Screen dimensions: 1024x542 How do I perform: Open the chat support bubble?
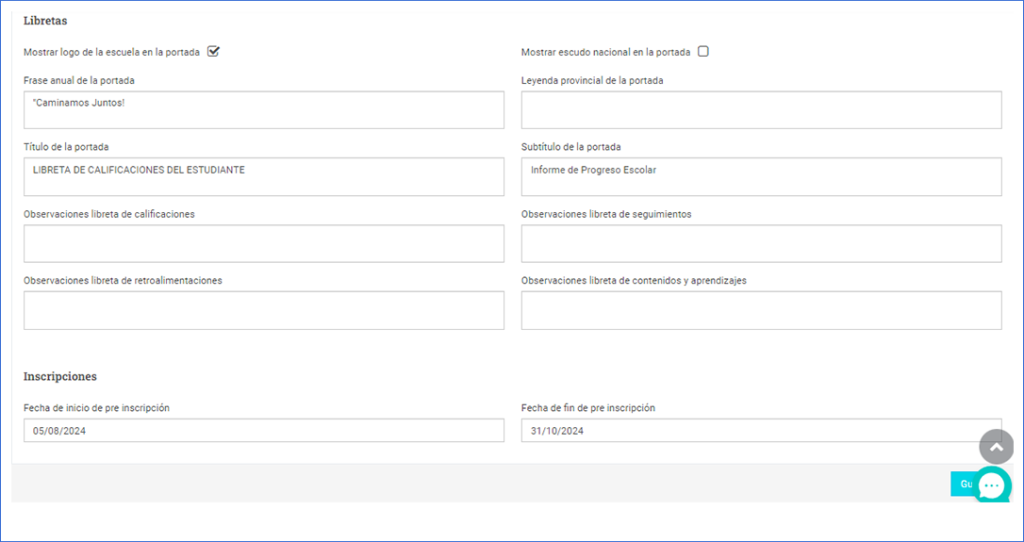pos(992,485)
